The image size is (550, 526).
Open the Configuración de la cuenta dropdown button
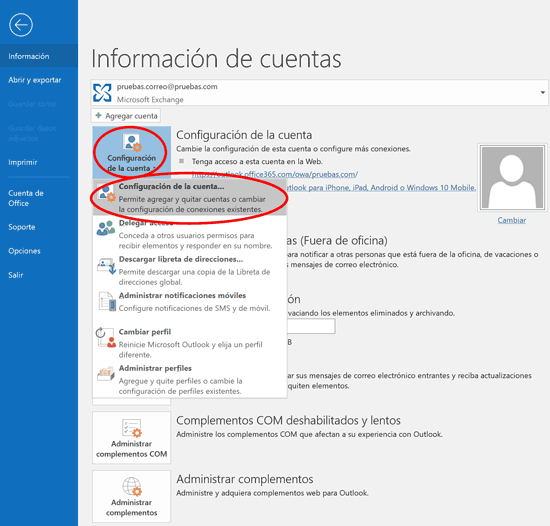(x=132, y=153)
